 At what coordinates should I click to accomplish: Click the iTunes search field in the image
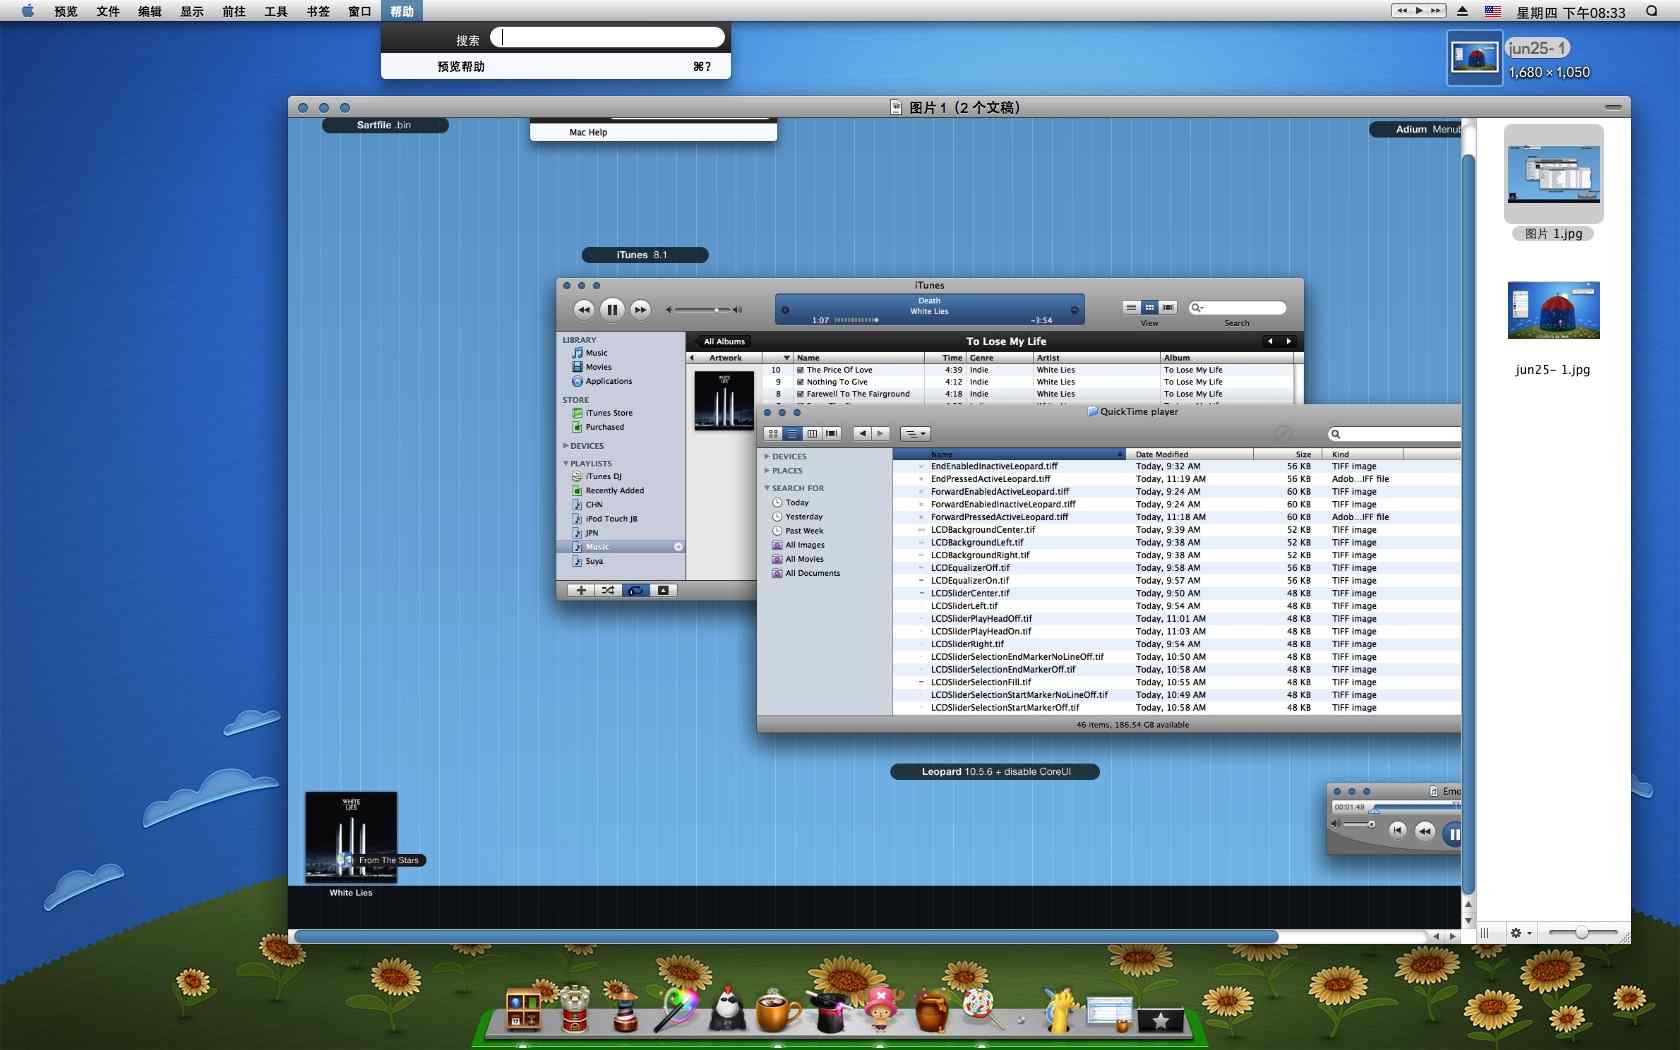coord(1237,308)
